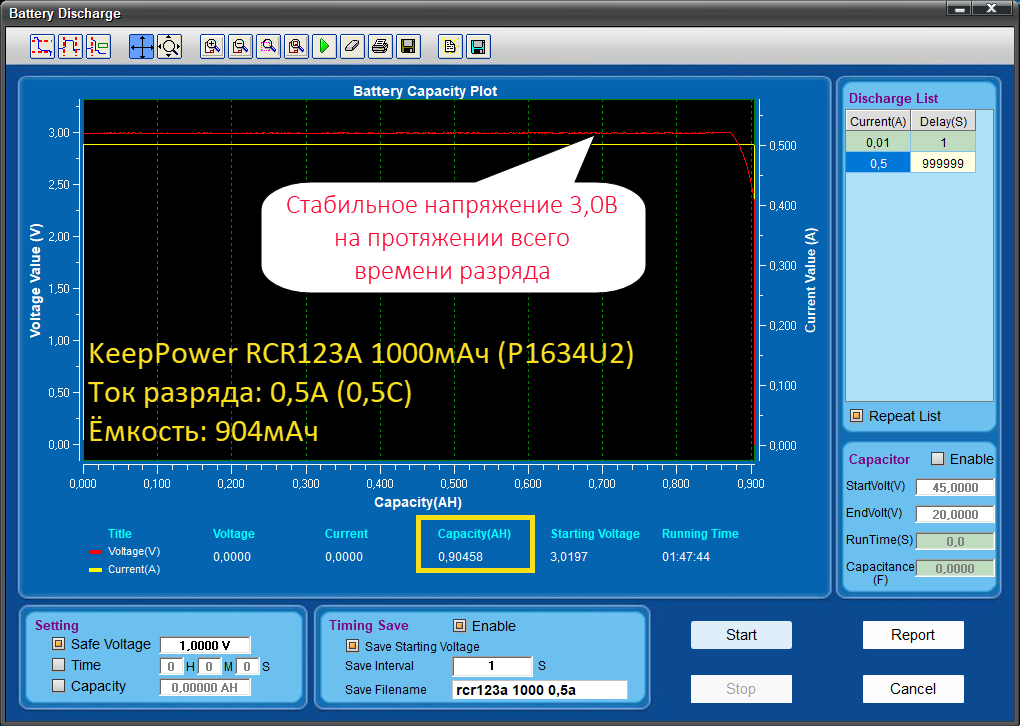Image resolution: width=1020 pixels, height=726 pixels.
Task: Click the Report button
Action: pyautogui.click(x=913, y=635)
